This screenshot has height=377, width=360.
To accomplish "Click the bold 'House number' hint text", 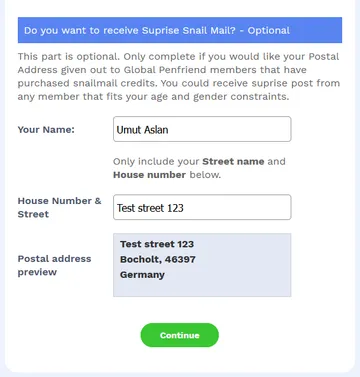I will [x=149, y=175].
